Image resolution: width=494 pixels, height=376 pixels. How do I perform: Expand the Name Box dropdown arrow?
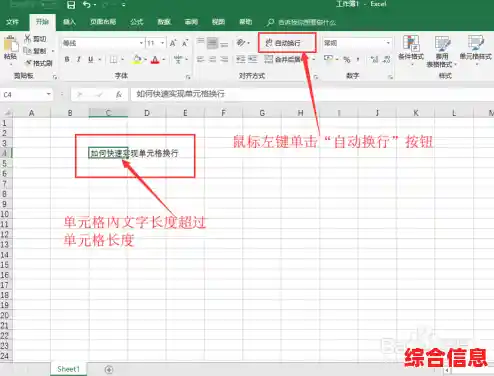pyautogui.click(x=49, y=94)
